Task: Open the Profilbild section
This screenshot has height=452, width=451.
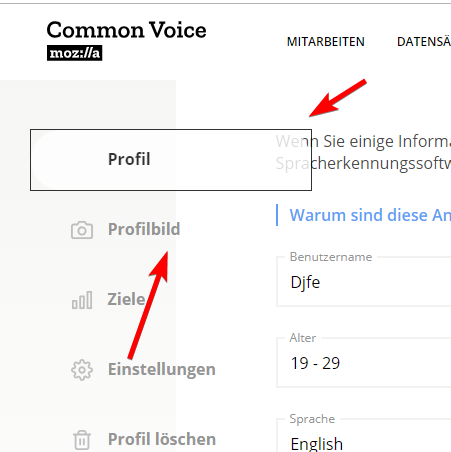Action: (x=144, y=229)
